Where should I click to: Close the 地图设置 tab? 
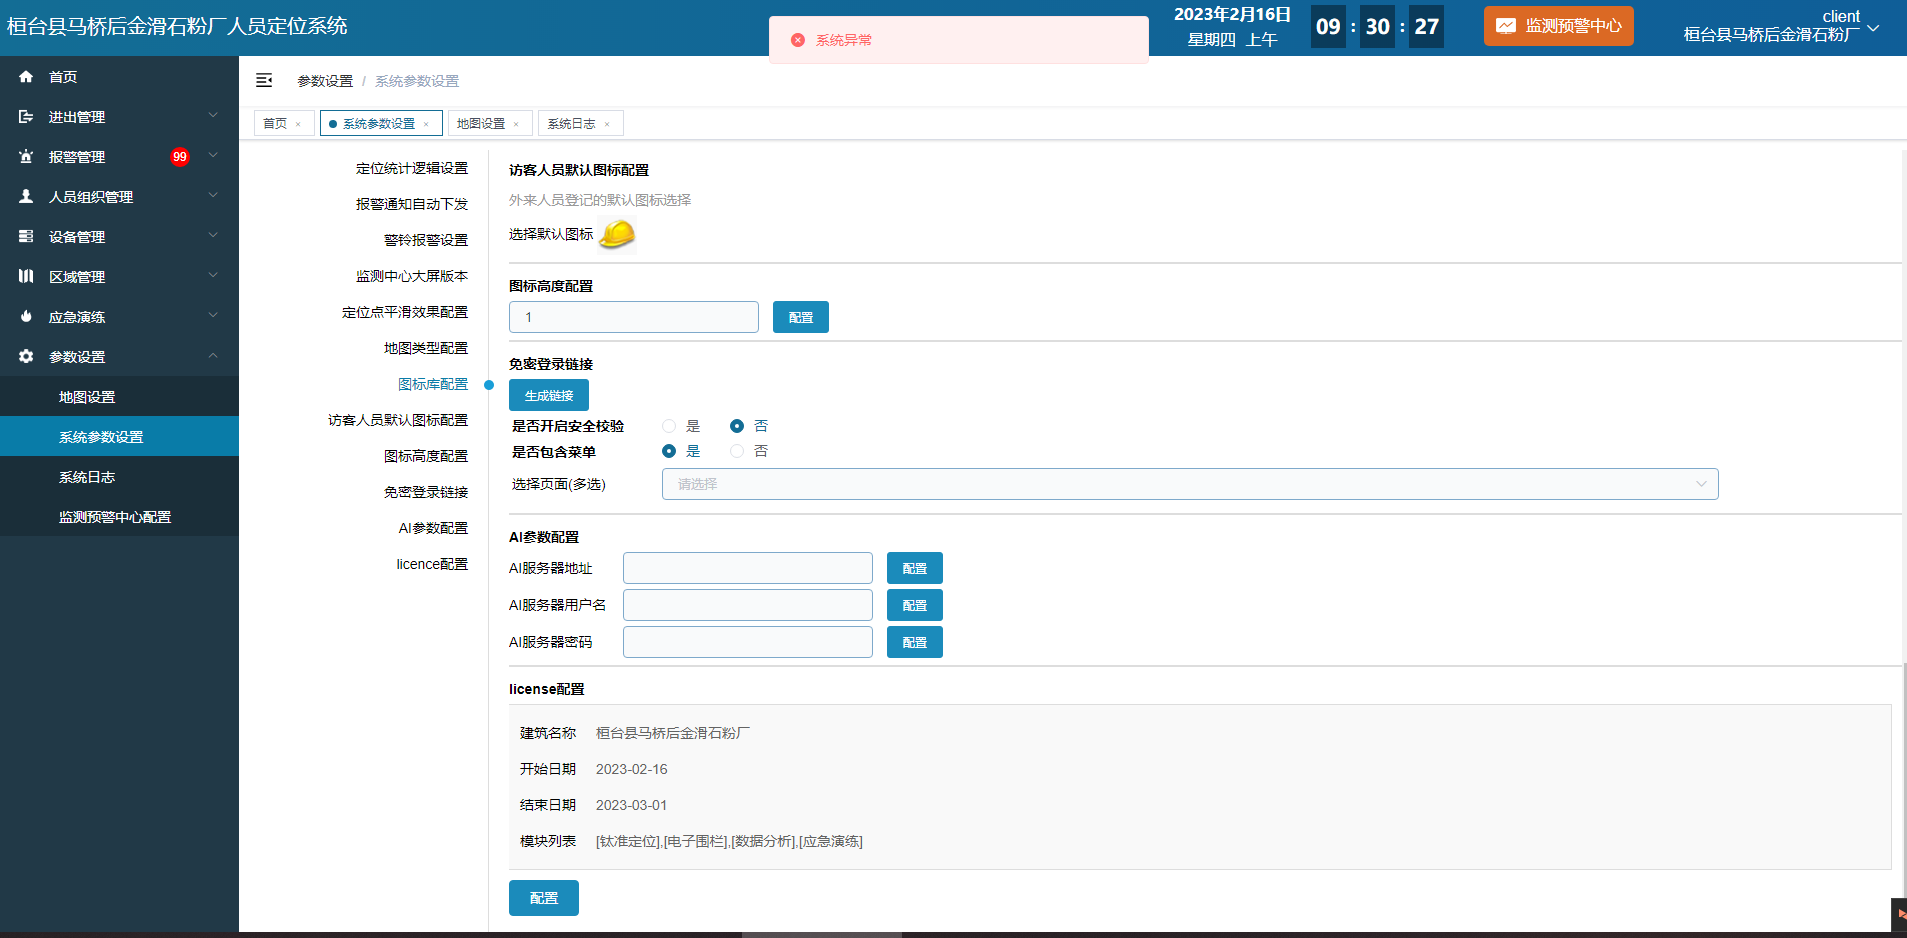516,124
